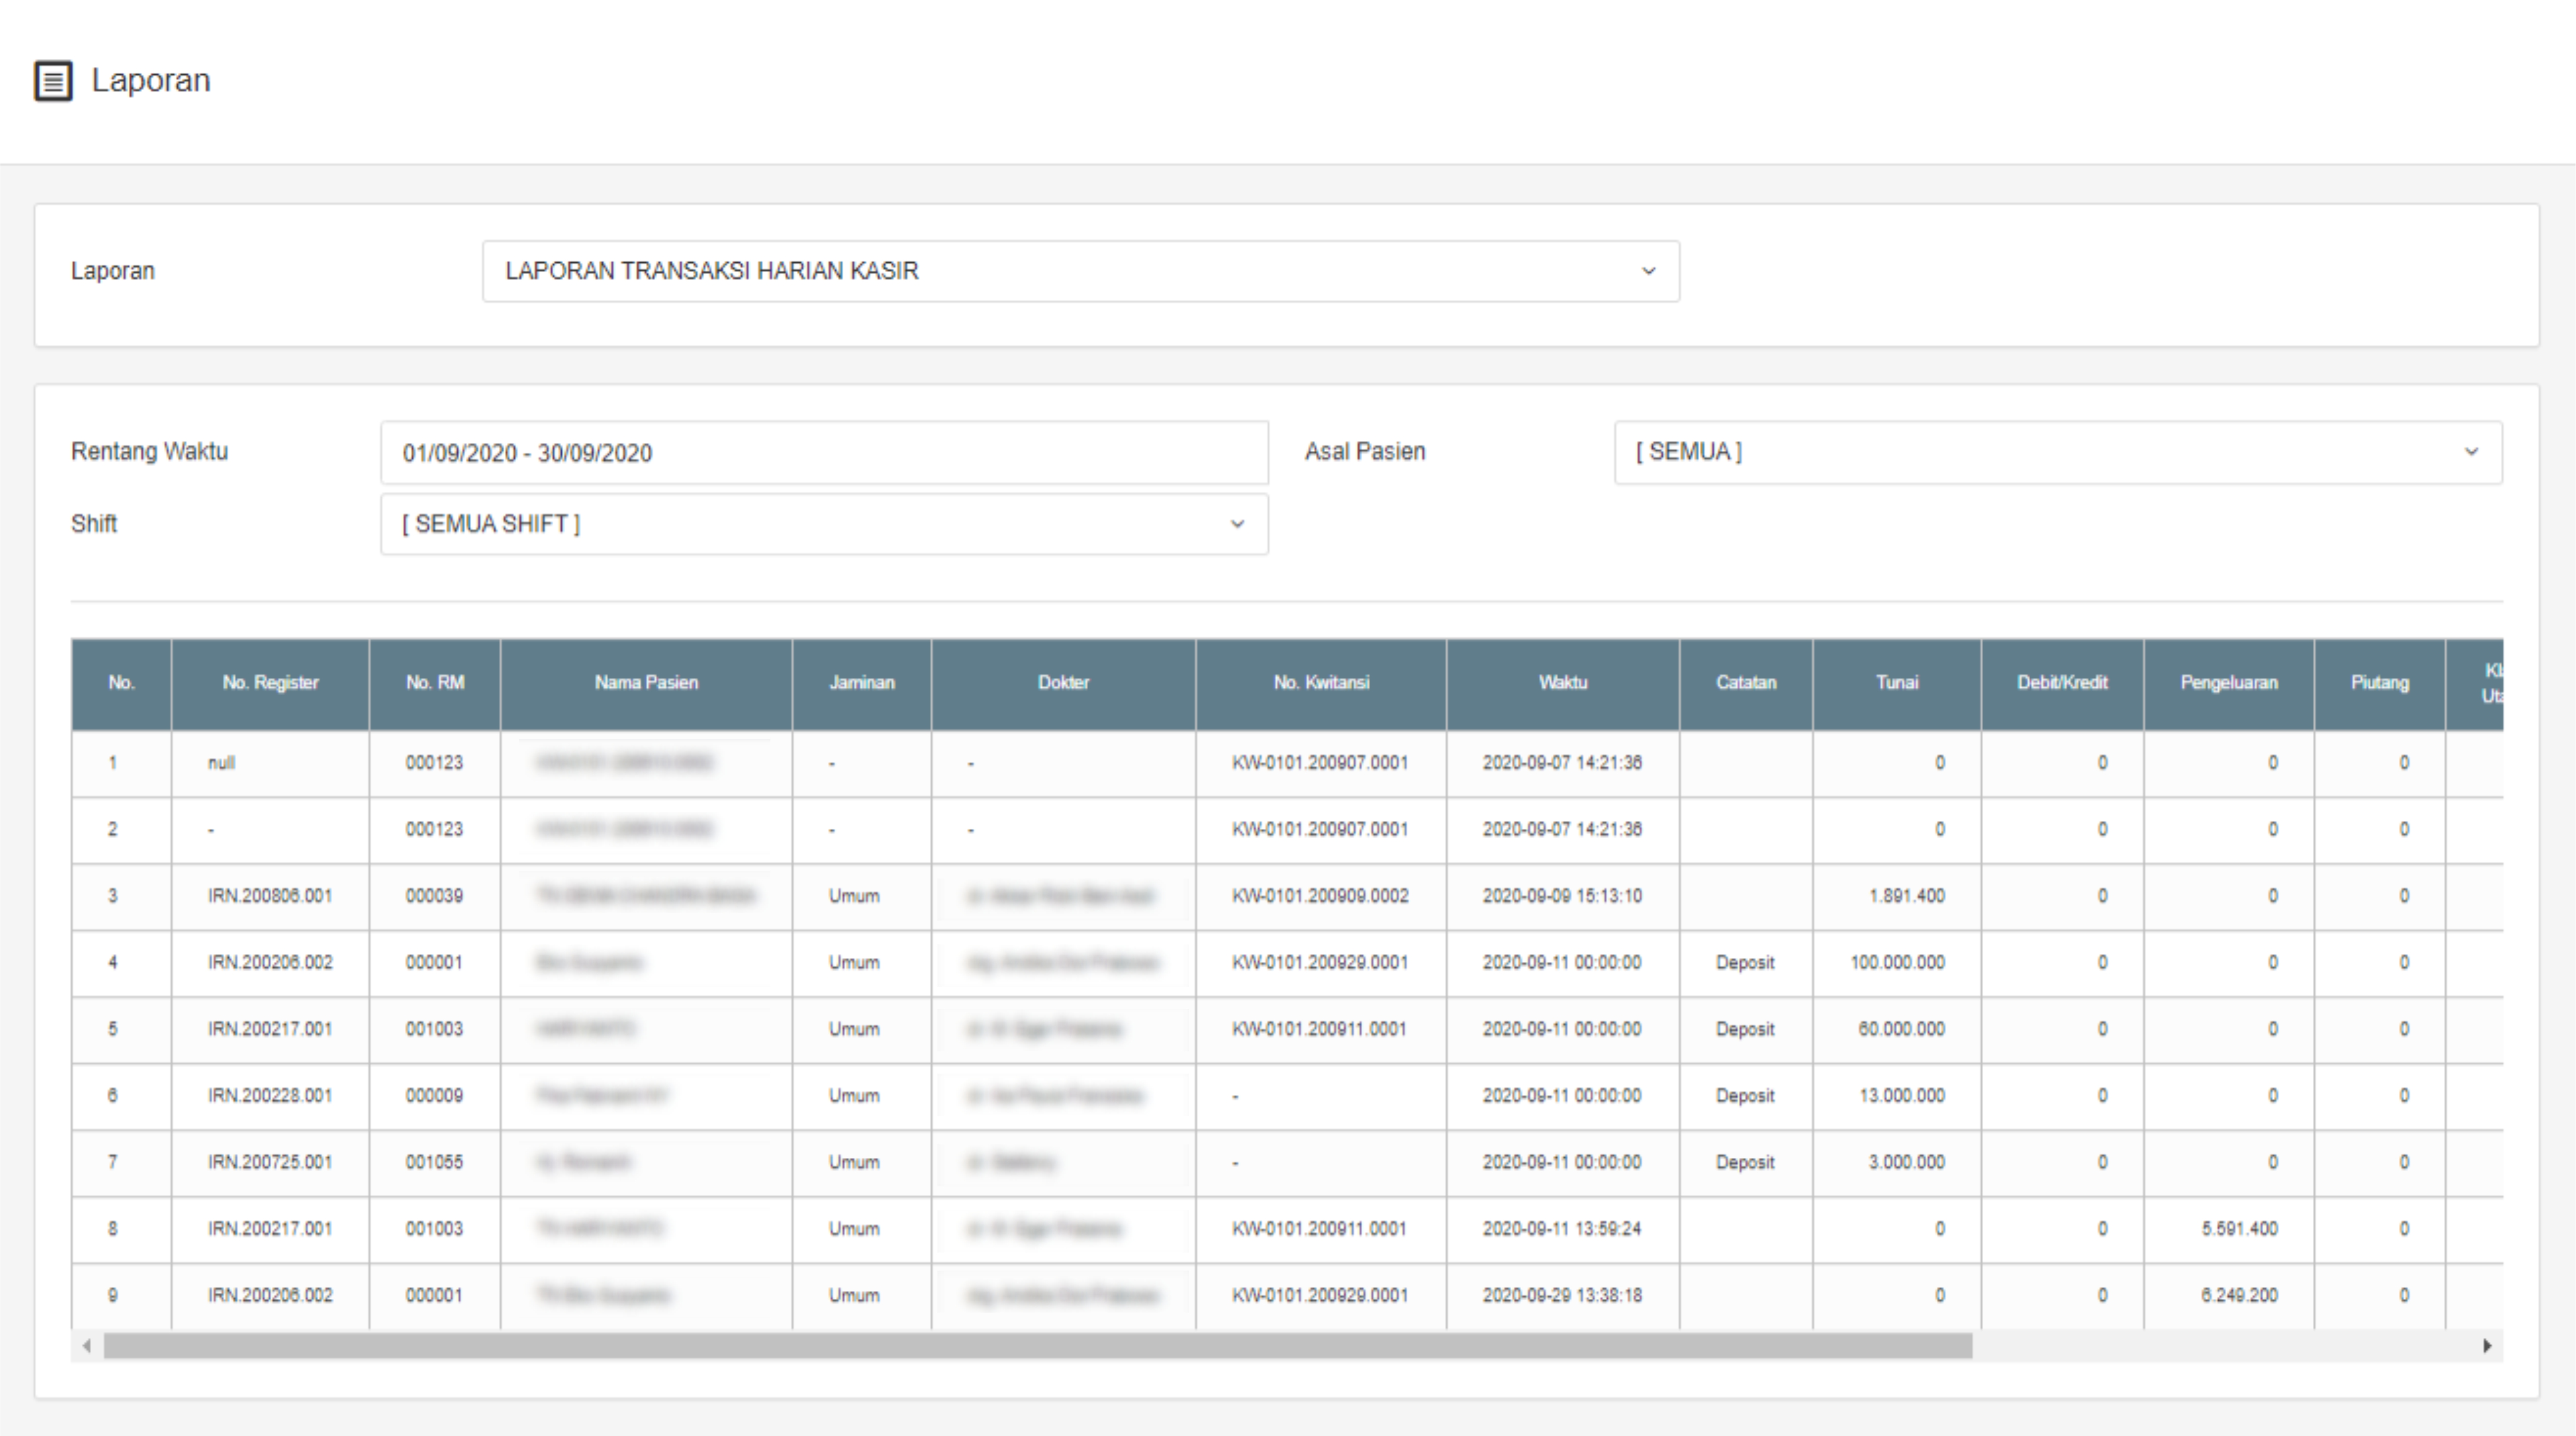The height and width of the screenshot is (1436, 2576).
Task: Click the No. Register column header
Action: (270, 683)
